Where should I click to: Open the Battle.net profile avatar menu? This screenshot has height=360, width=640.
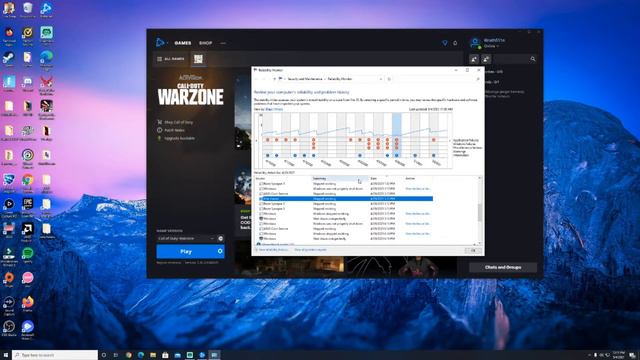click(475, 42)
